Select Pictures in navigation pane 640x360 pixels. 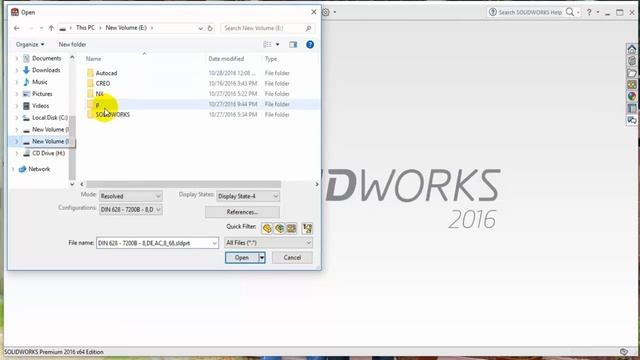[42, 94]
